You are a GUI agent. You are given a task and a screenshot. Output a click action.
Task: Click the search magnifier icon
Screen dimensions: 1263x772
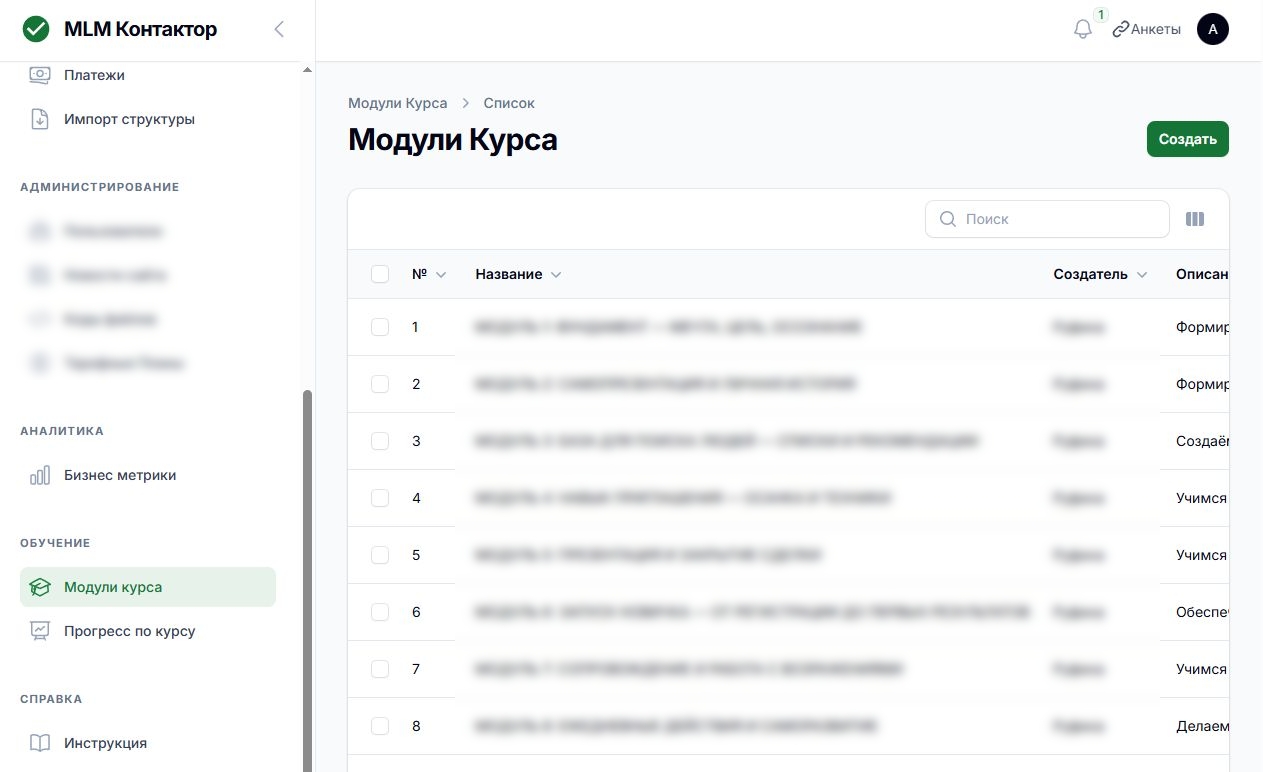point(948,219)
